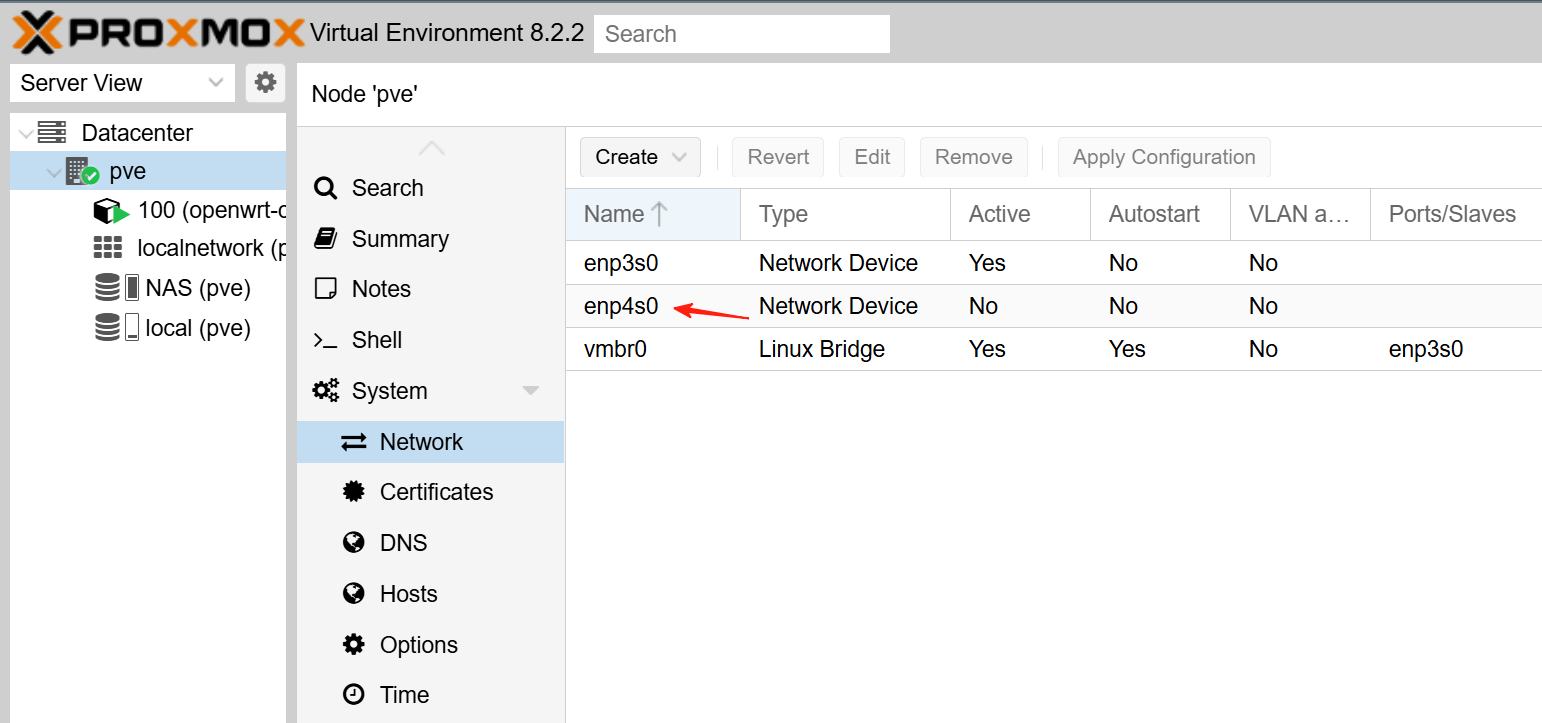1542x723 pixels.
Task: Expand the Create dropdown button
Action: 640,157
